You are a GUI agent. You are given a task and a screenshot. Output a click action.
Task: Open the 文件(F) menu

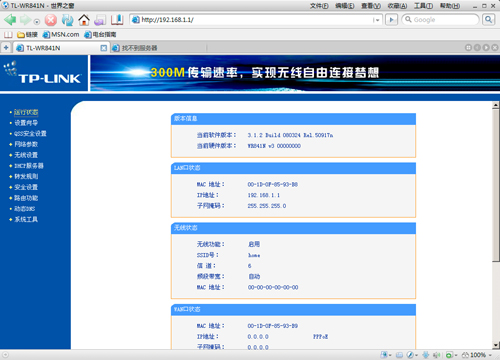[319, 6]
